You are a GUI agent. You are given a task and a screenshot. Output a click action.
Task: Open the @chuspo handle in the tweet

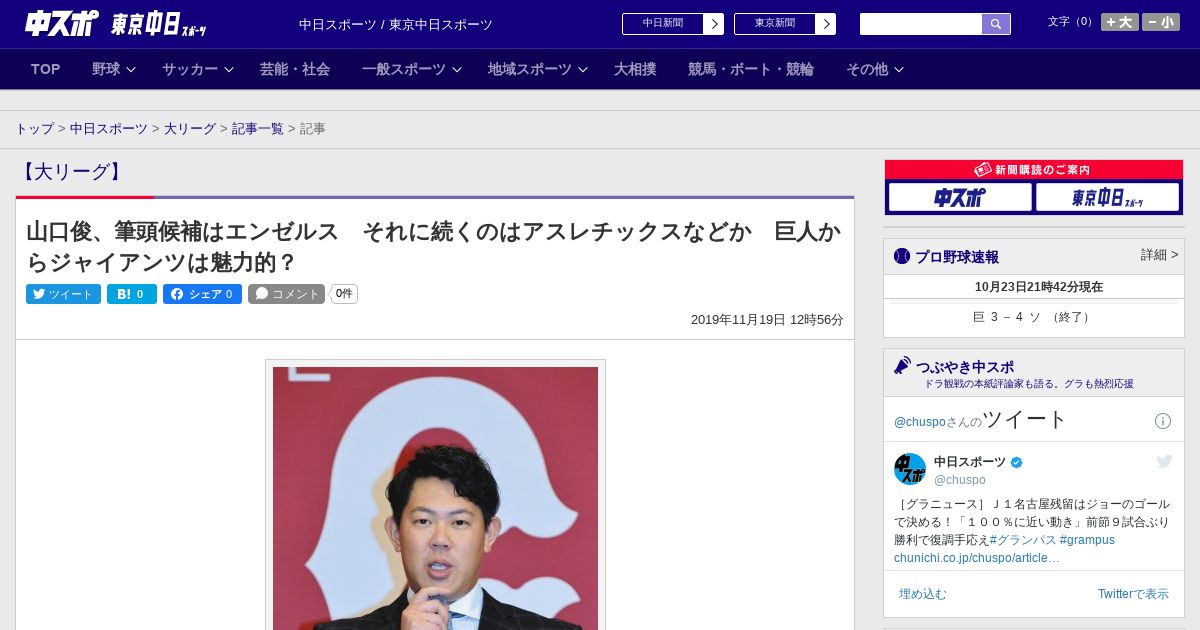pyautogui.click(x=960, y=480)
